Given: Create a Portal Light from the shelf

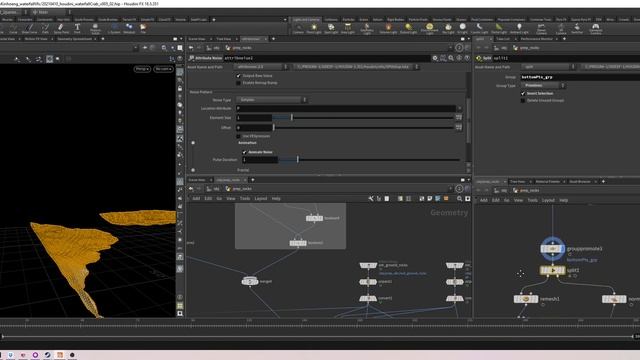Looking at the screenshot, I should (499, 29).
